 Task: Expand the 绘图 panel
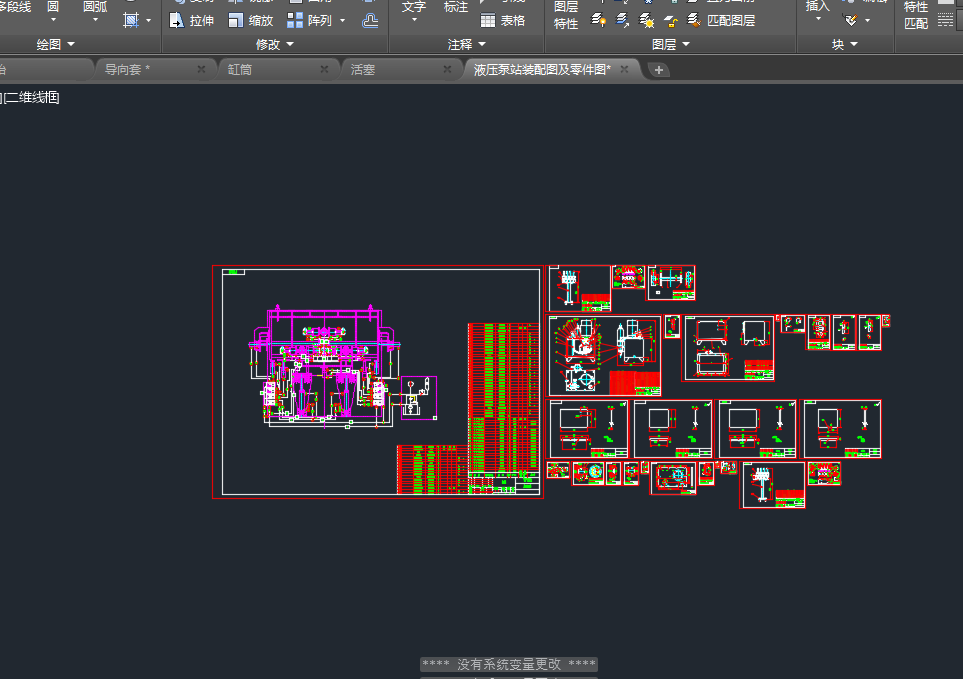[x=55, y=44]
